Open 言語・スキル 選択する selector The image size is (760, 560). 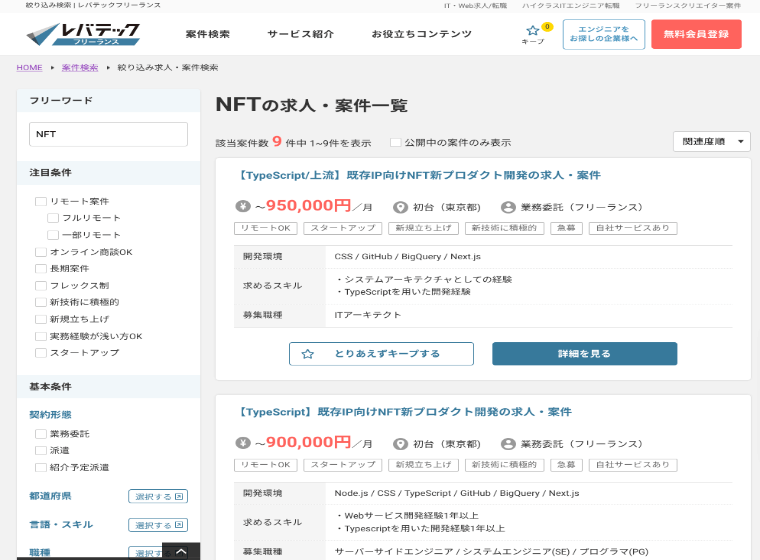coord(158,525)
